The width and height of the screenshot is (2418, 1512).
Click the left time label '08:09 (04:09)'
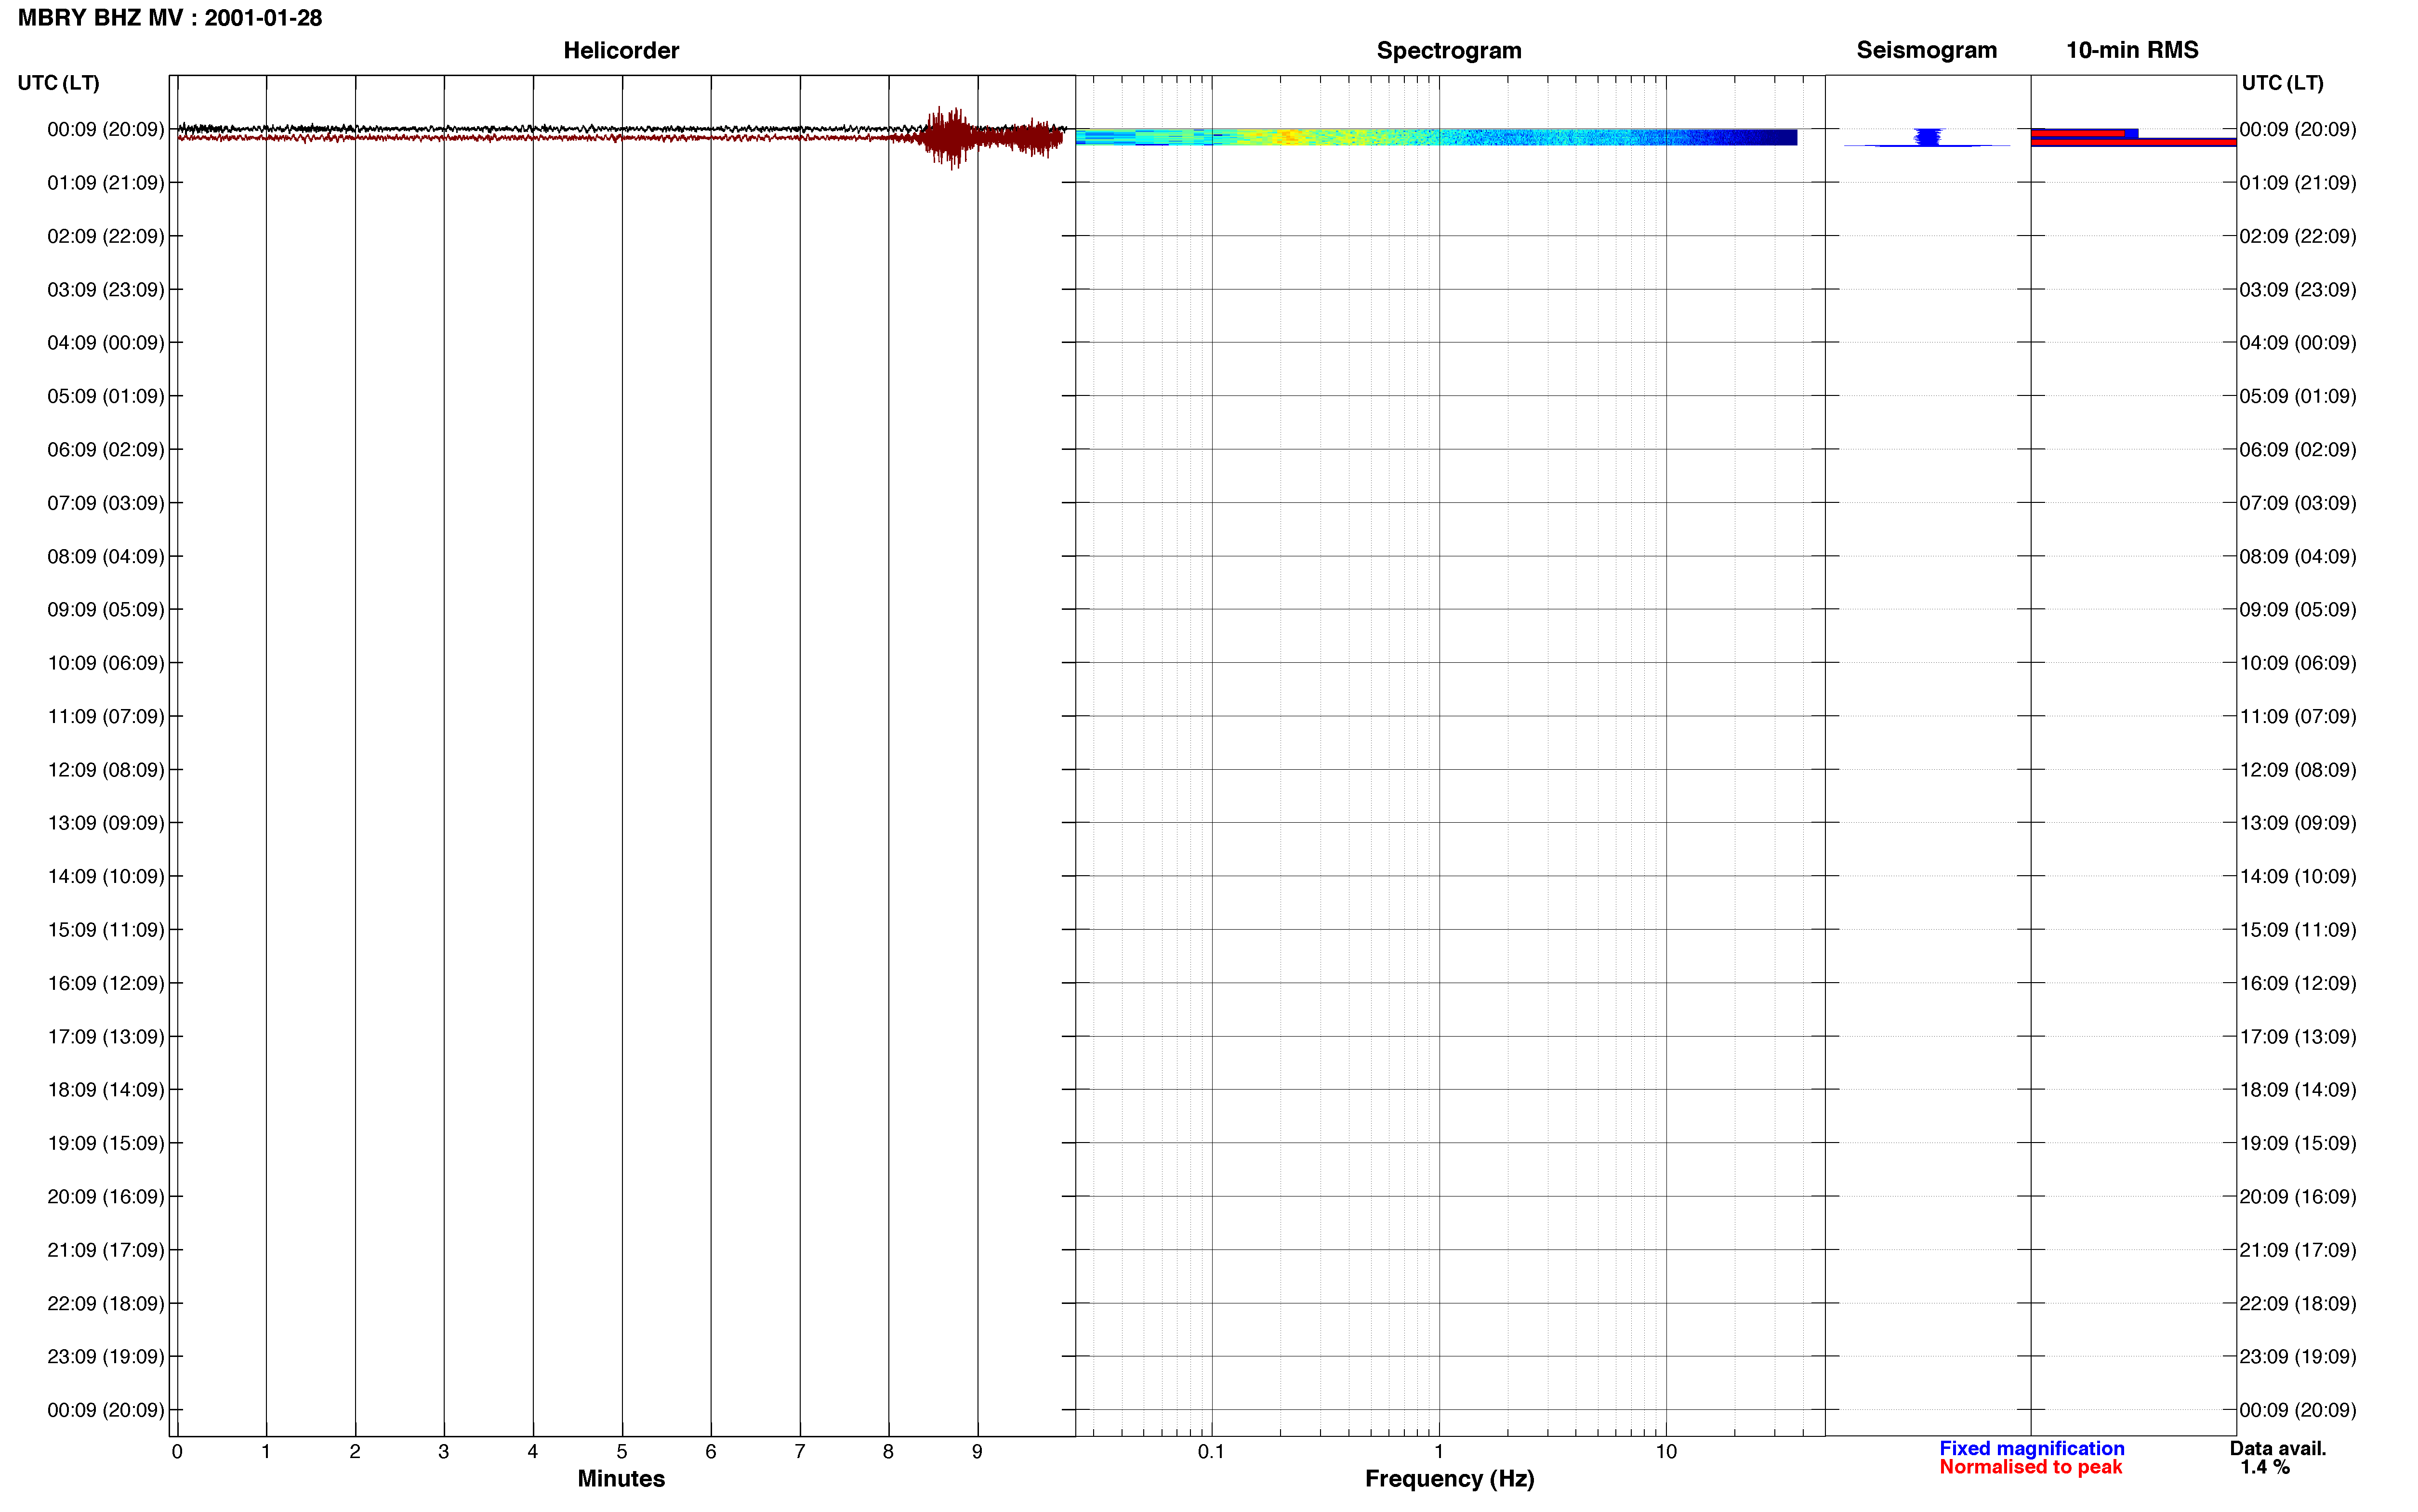[106, 556]
